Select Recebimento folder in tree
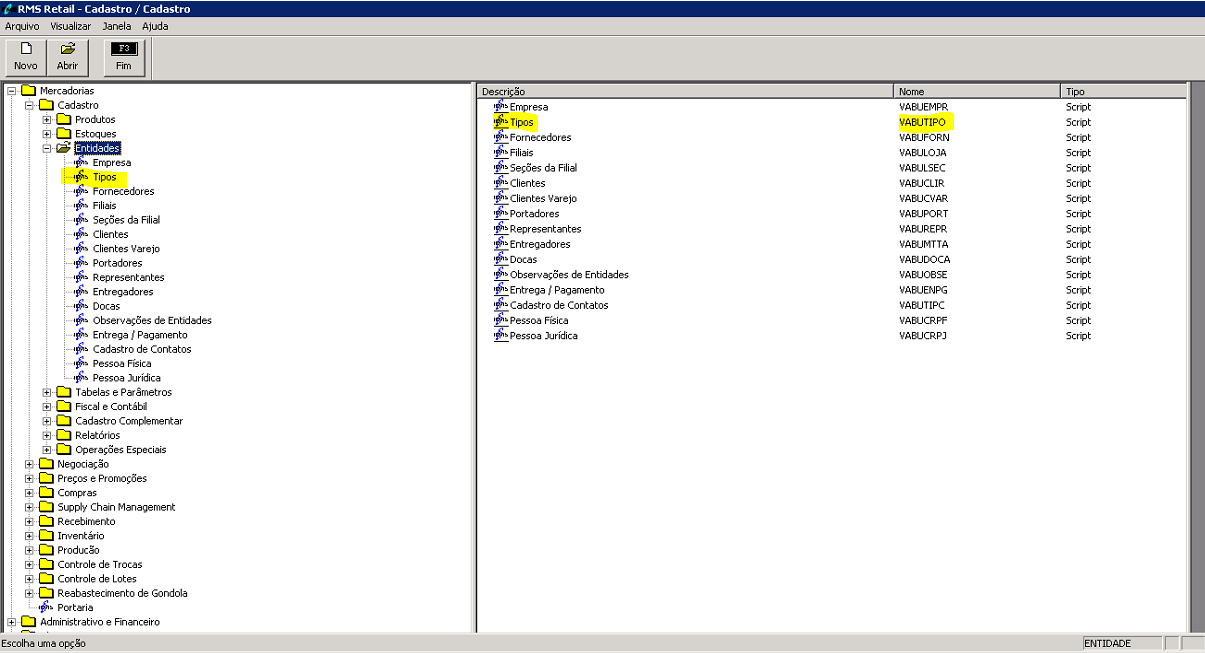The width and height of the screenshot is (1205, 653). pos(86,521)
